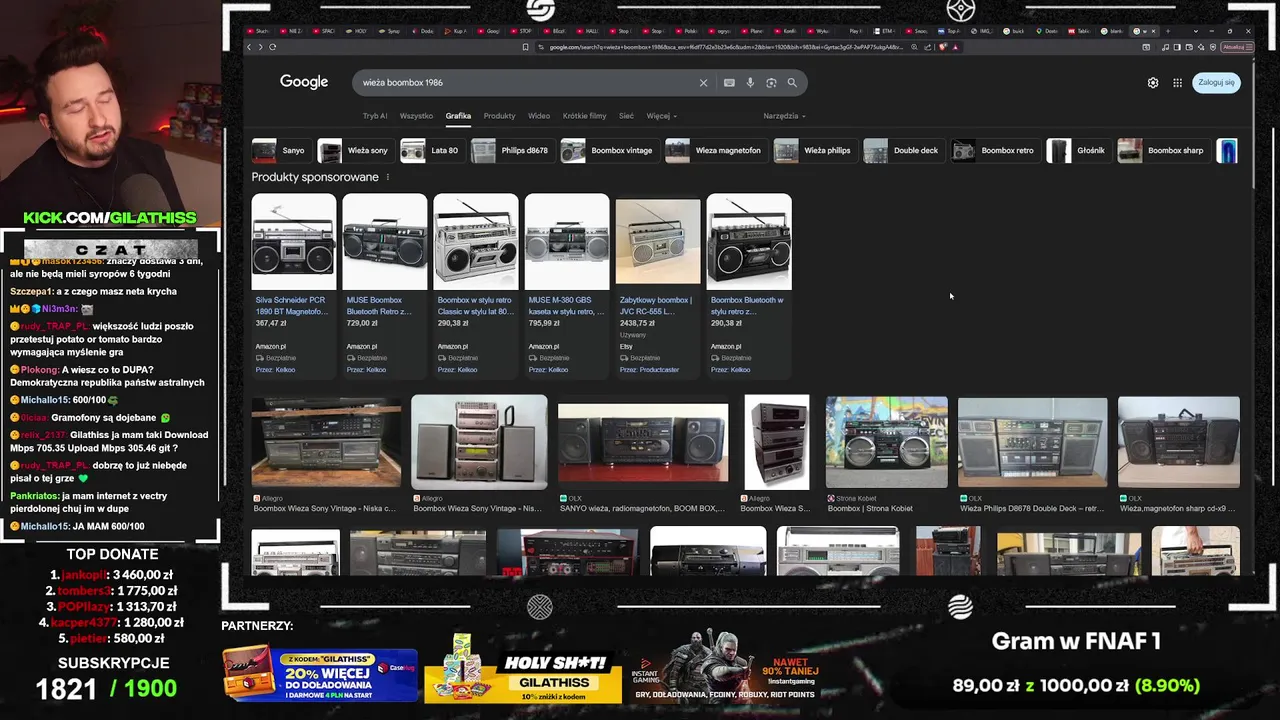Click the '2438,75 zł' price text
1280x720 pixels.
pyautogui.click(x=637, y=323)
